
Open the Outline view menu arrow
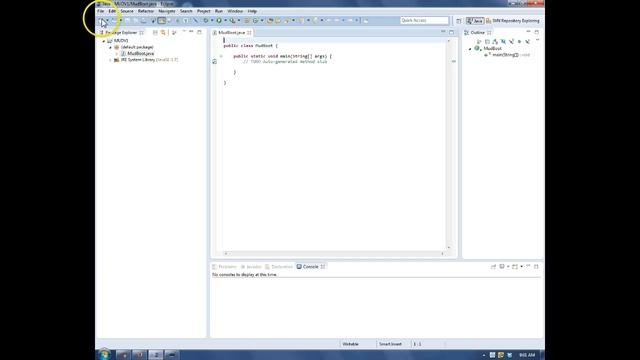point(537,41)
